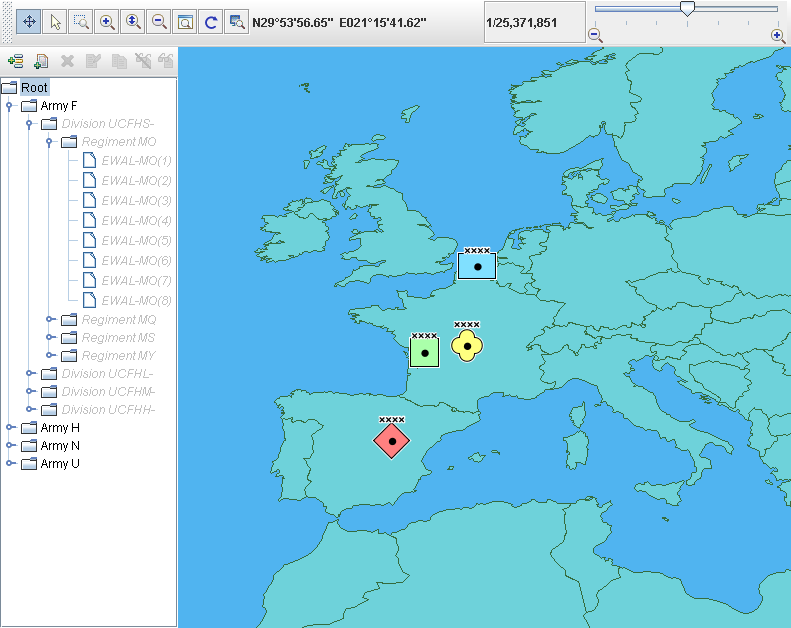This screenshot has height=628, width=791.
Task: Click the plus button right of the slider
Action: [x=777, y=35]
